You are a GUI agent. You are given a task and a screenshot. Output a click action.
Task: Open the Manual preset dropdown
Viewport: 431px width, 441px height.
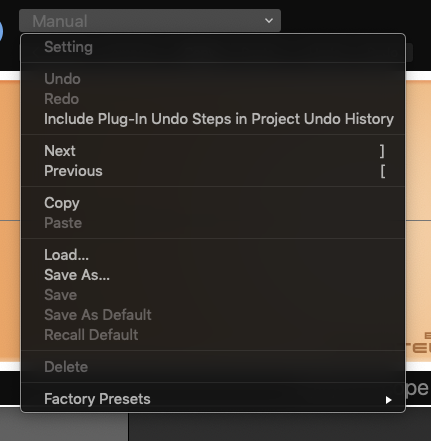150,21
